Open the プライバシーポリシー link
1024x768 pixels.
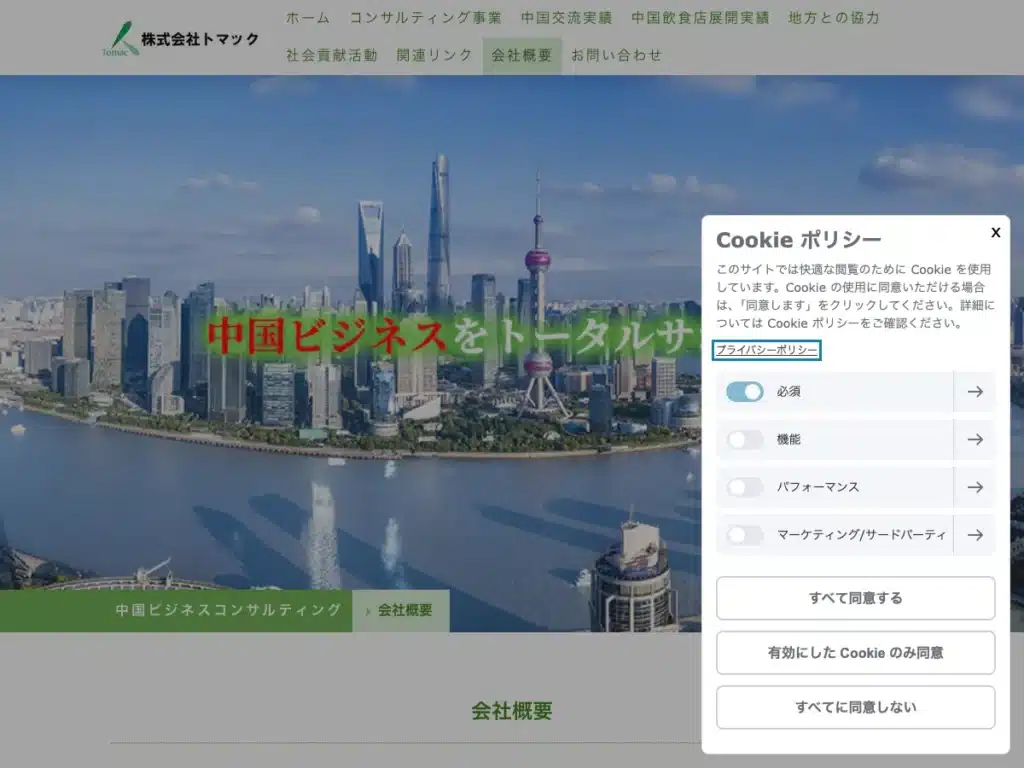tap(766, 350)
